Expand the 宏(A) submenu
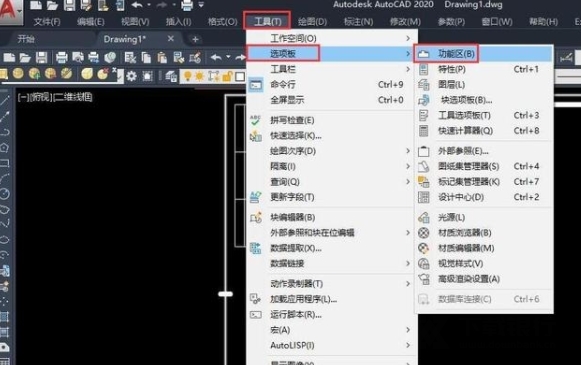The width and height of the screenshot is (581, 365). coord(332,330)
